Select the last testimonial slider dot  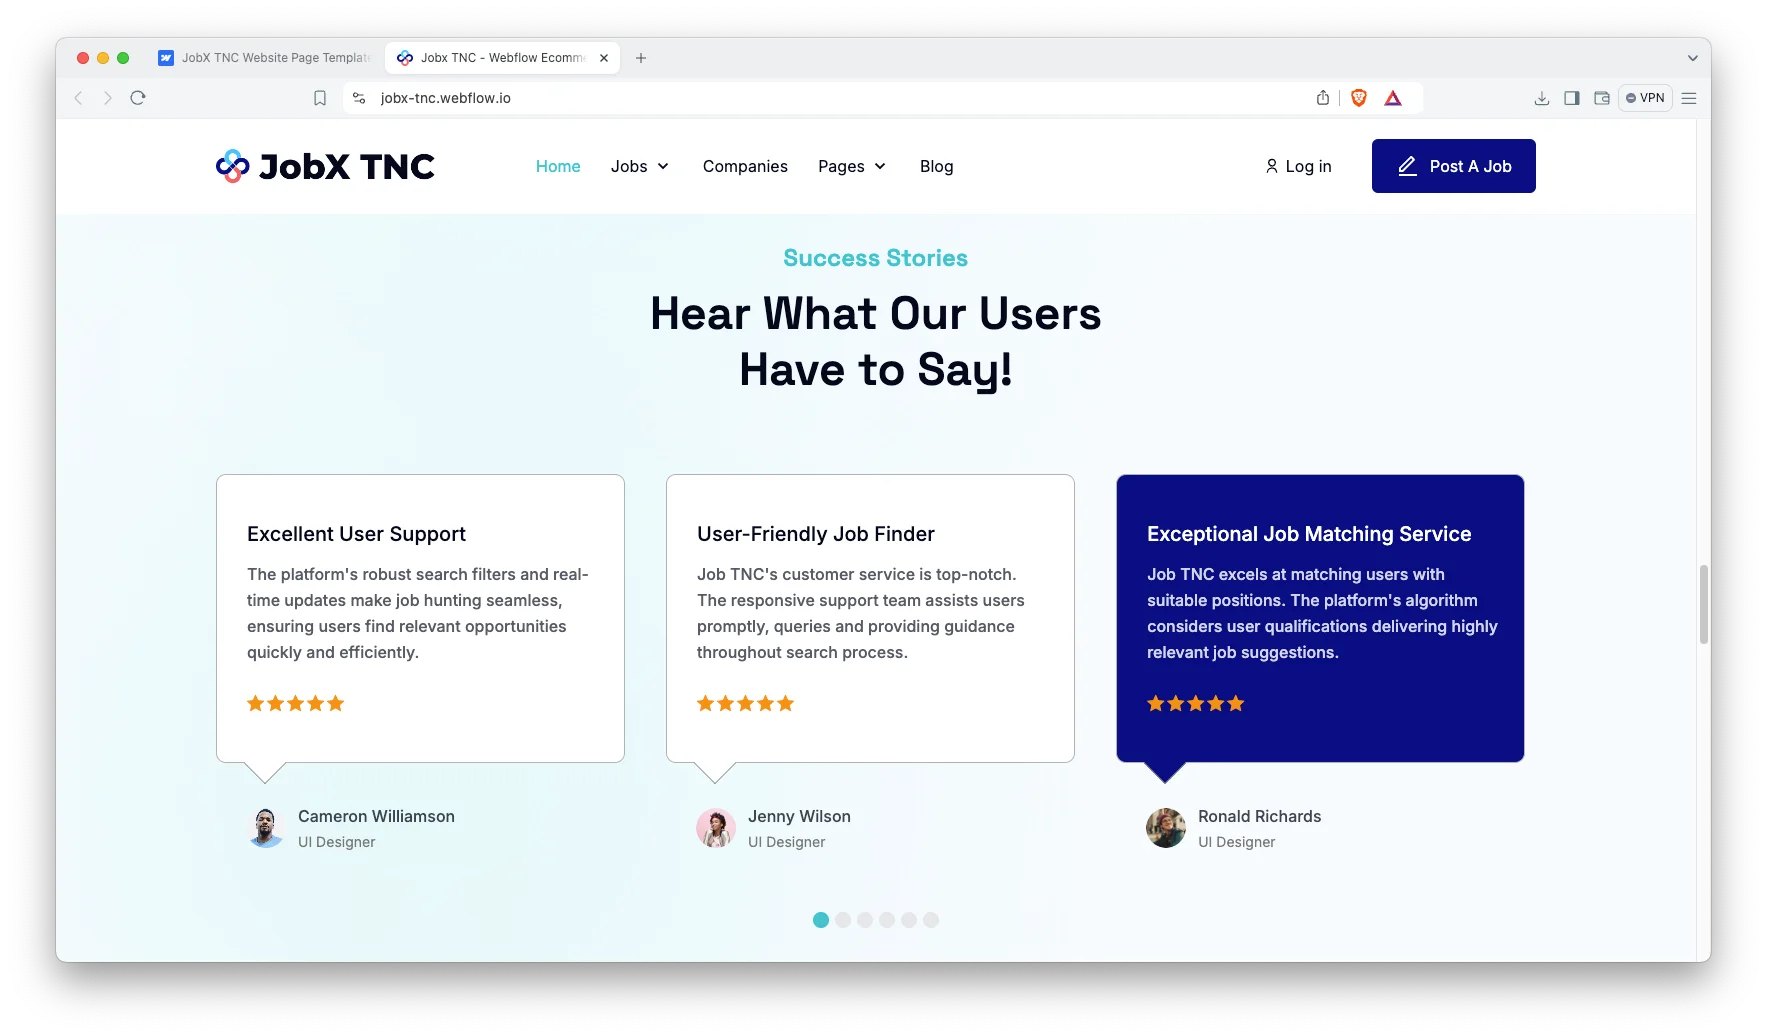(931, 920)
